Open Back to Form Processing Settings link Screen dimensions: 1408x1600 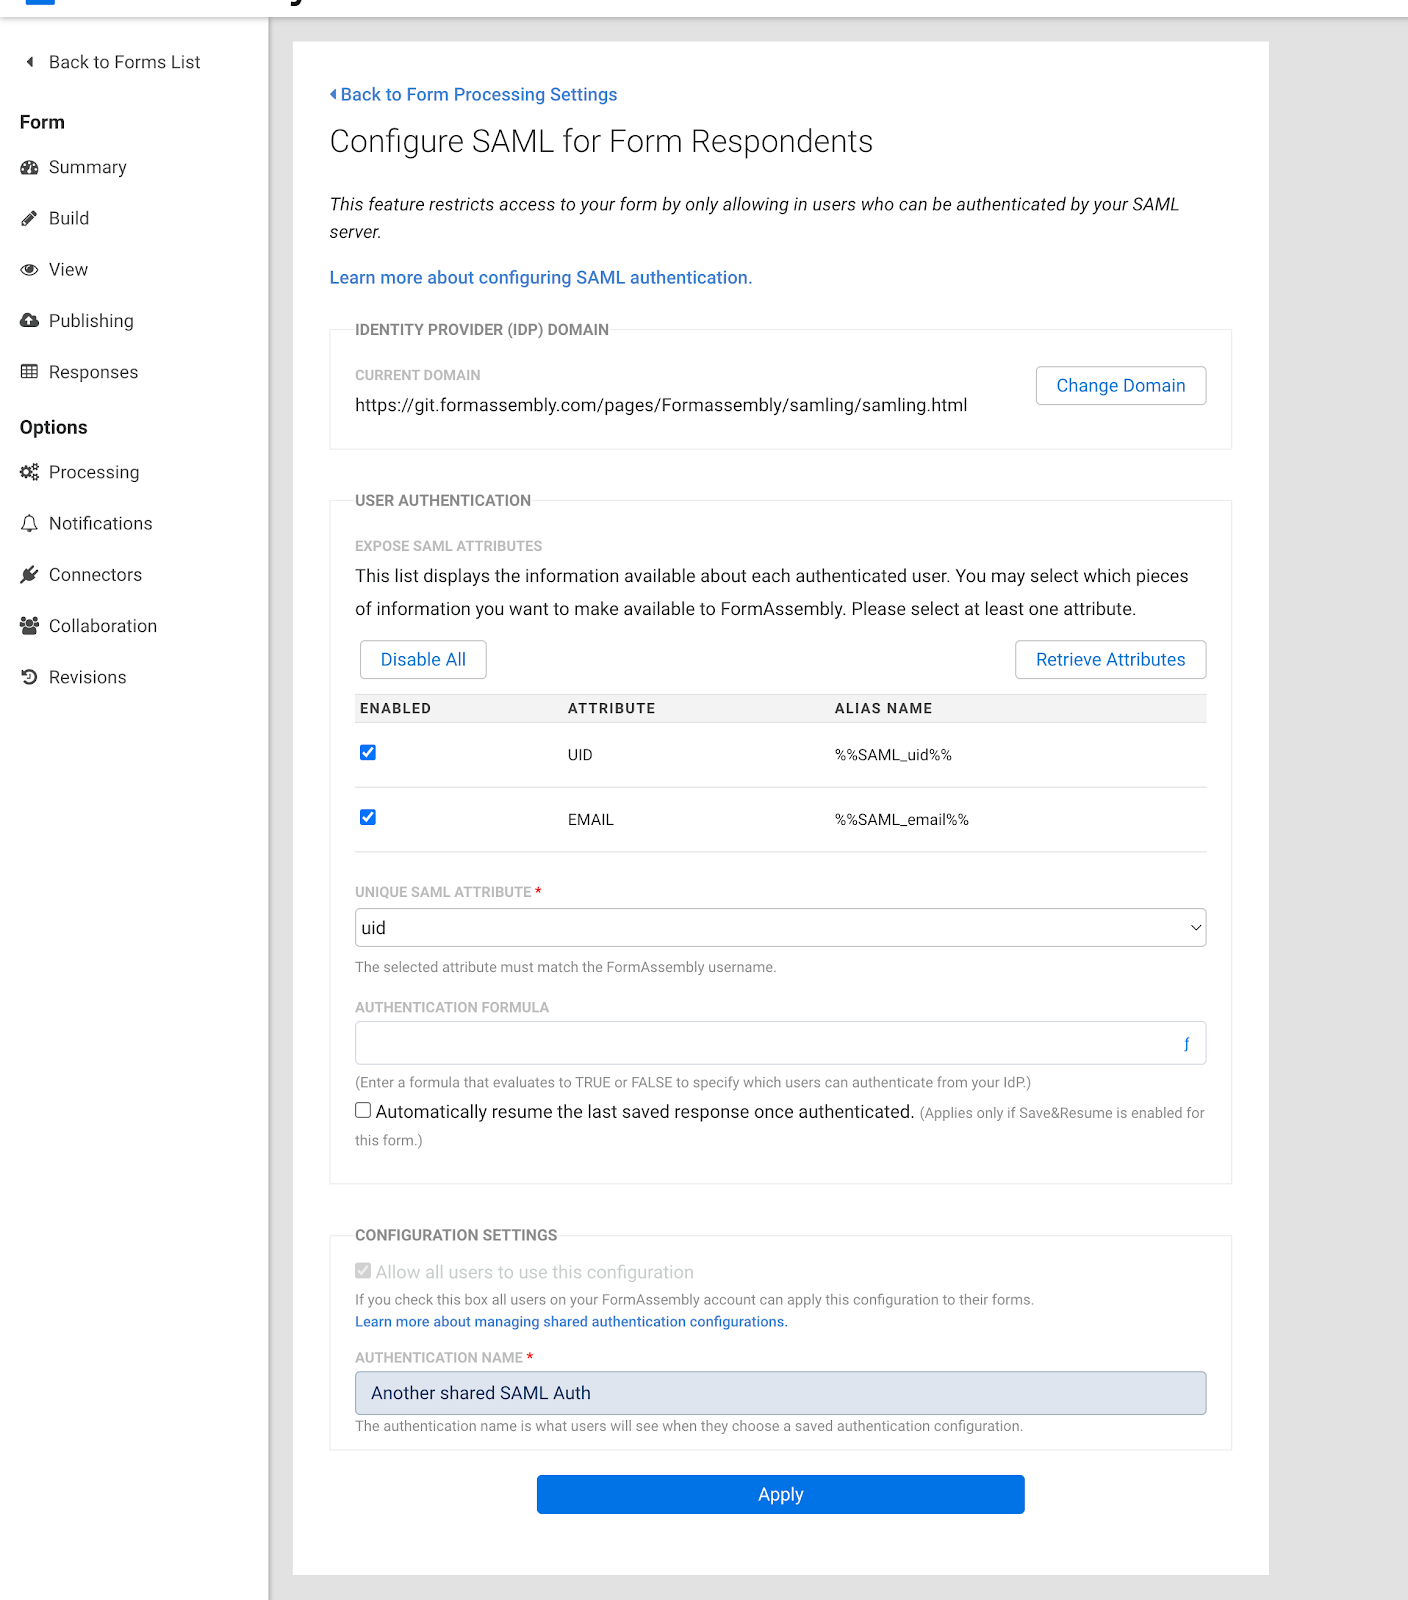[x=478, y=95]
